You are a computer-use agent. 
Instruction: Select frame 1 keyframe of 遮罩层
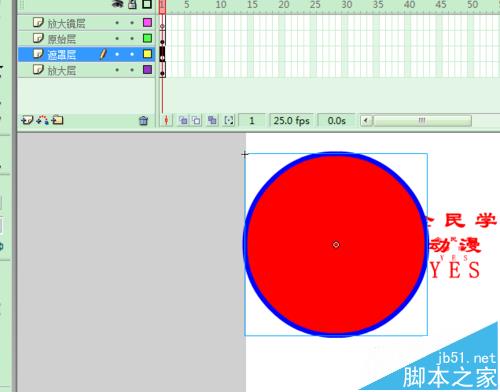coord(162,54)
